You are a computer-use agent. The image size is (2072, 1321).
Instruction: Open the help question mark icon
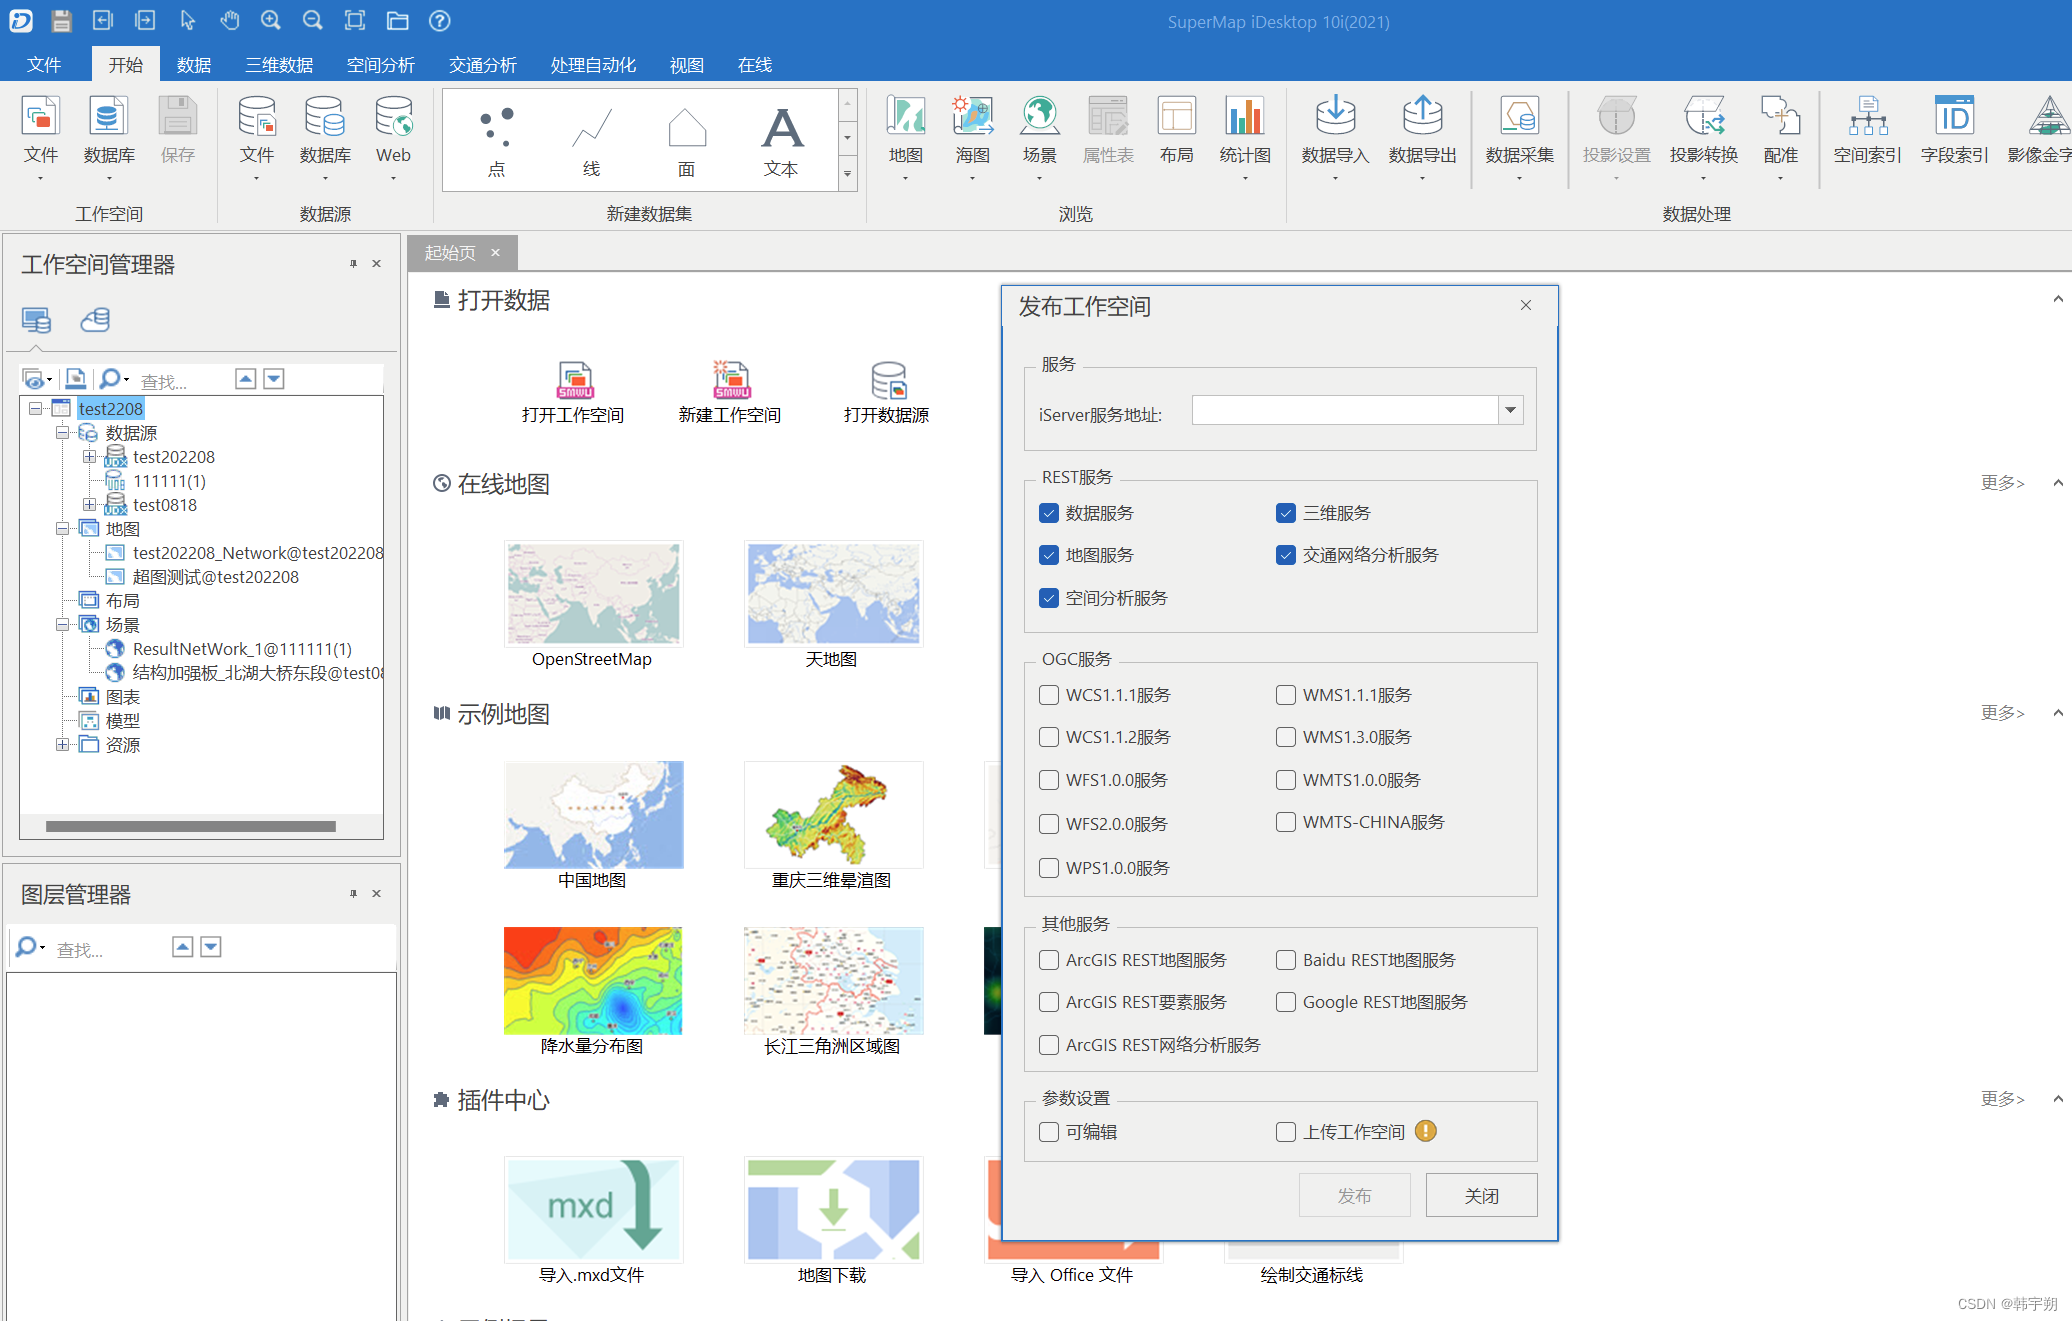pos(439,20)
